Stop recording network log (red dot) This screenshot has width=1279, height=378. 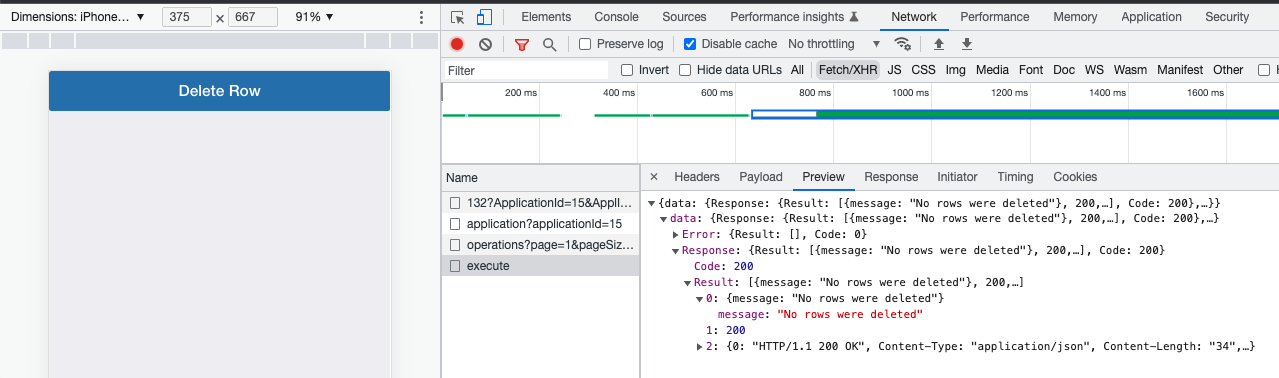(457, 44)
